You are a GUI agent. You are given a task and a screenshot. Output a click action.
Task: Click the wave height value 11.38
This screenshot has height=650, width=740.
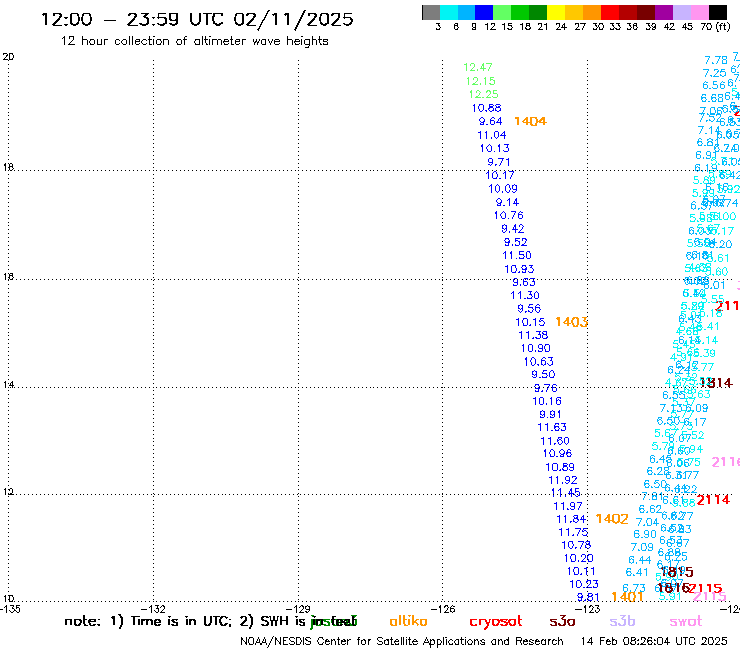click(x=533, y=335)
